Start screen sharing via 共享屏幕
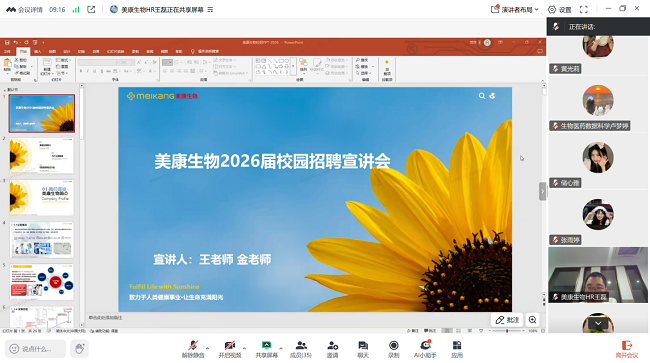Image resolution: width=650 pixels, height=363 pixels. point(266,349)
